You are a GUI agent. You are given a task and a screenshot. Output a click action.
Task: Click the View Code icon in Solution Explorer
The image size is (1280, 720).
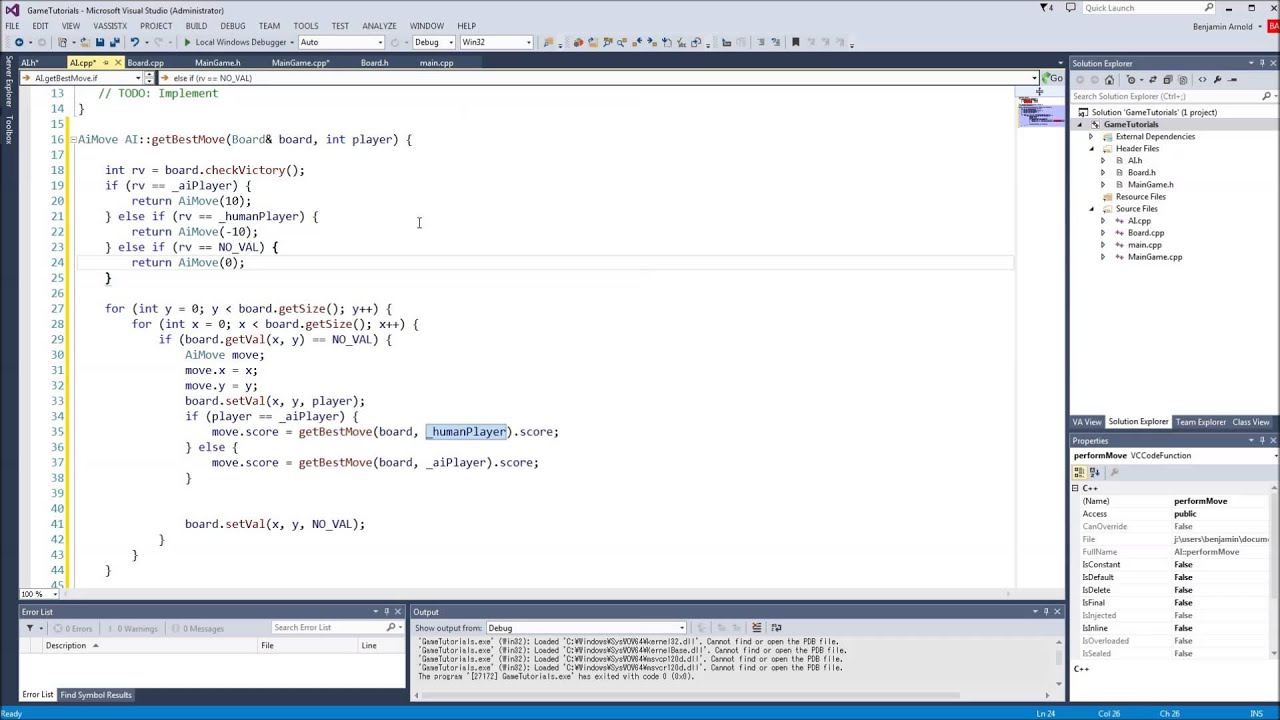1202,80
